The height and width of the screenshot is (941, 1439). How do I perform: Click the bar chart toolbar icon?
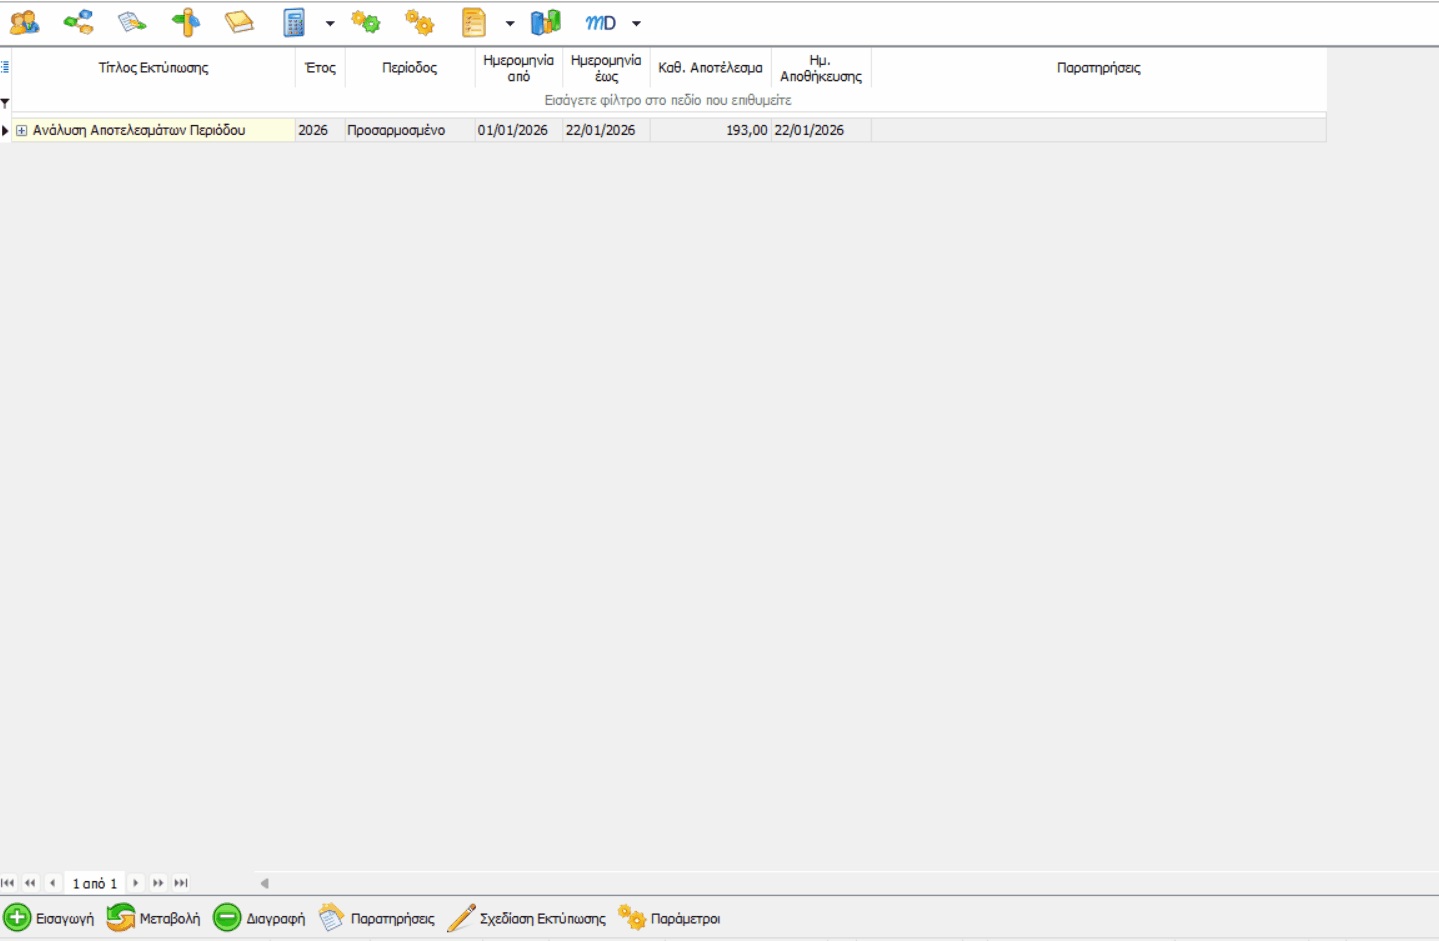(x=546, y=22)
